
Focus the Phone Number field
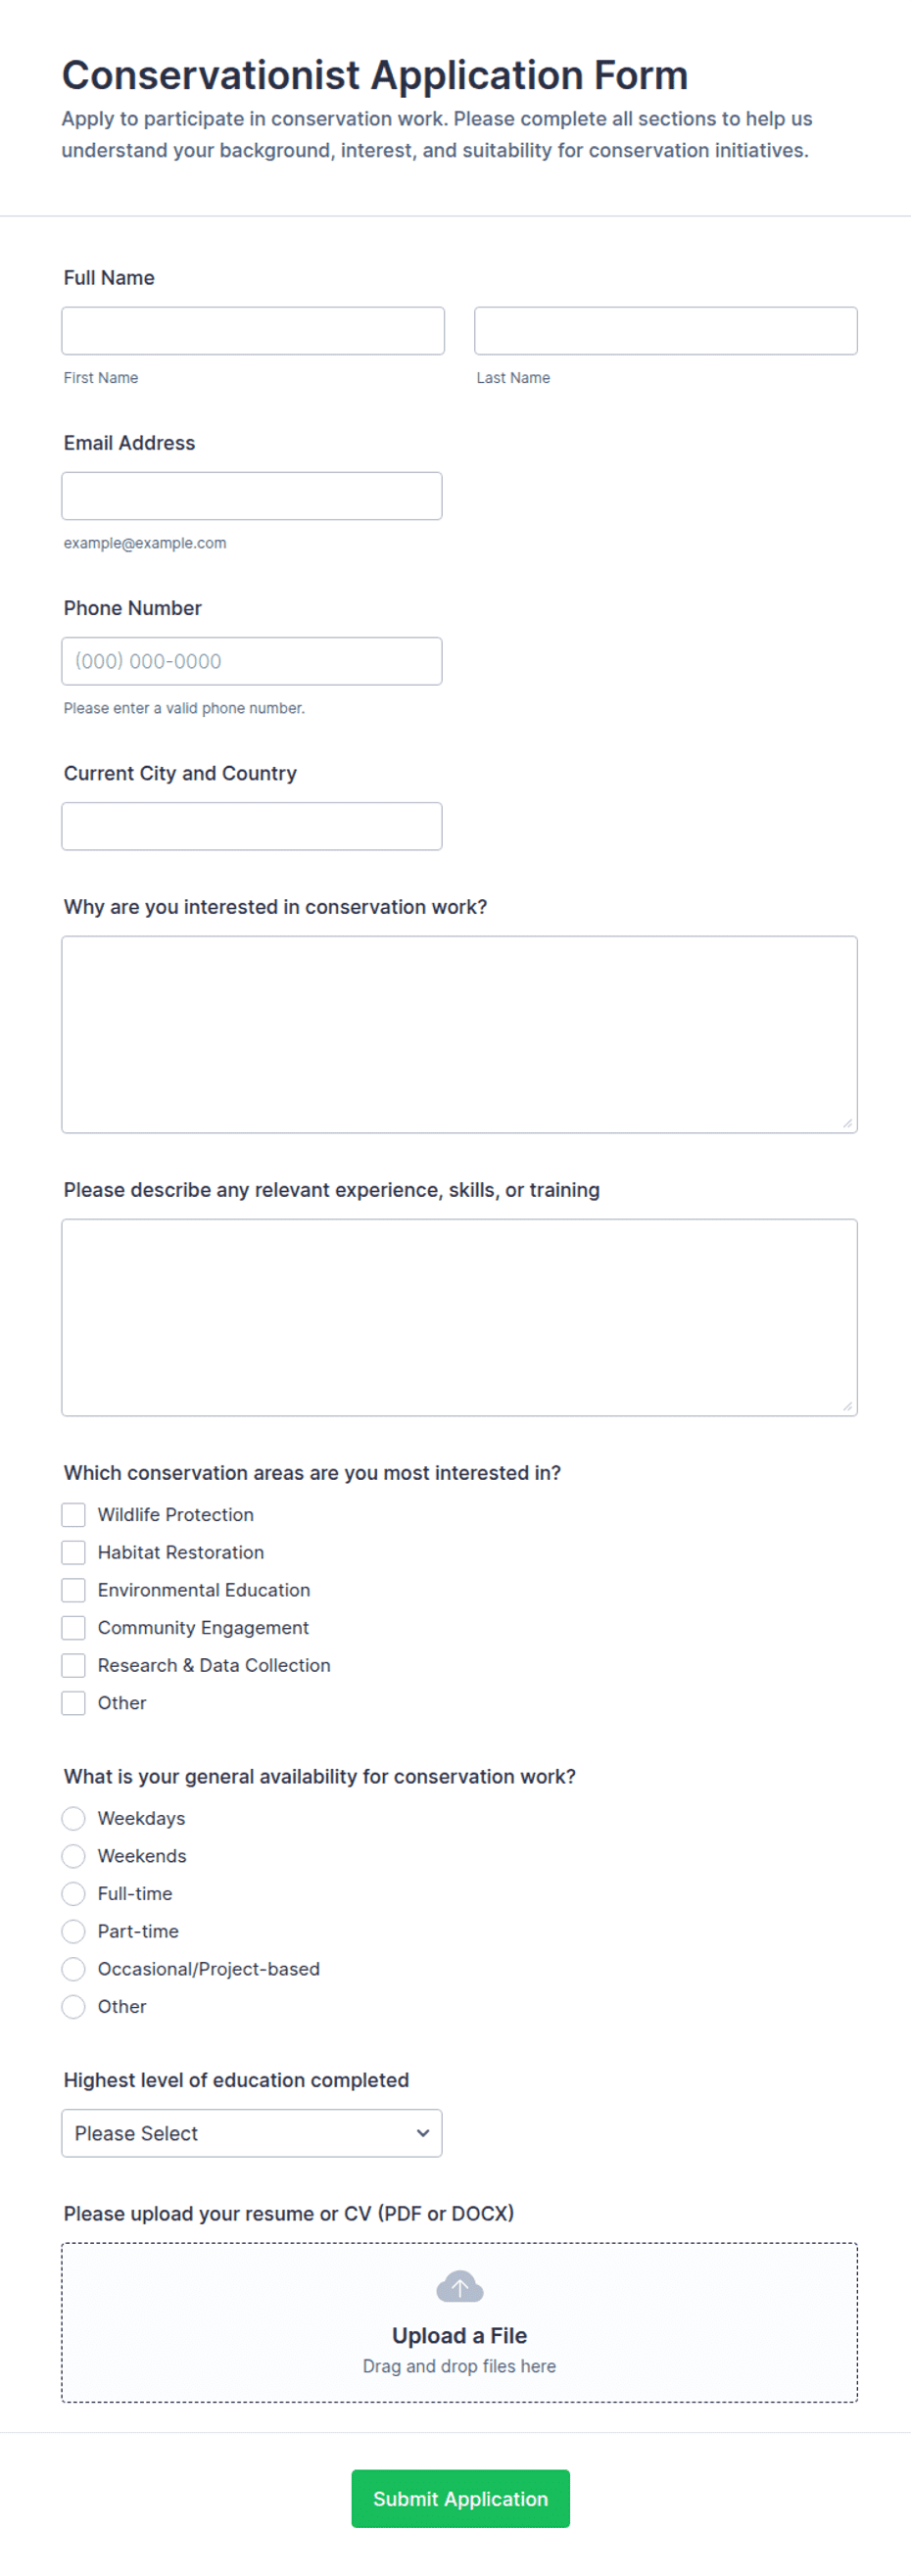point(252,661)
